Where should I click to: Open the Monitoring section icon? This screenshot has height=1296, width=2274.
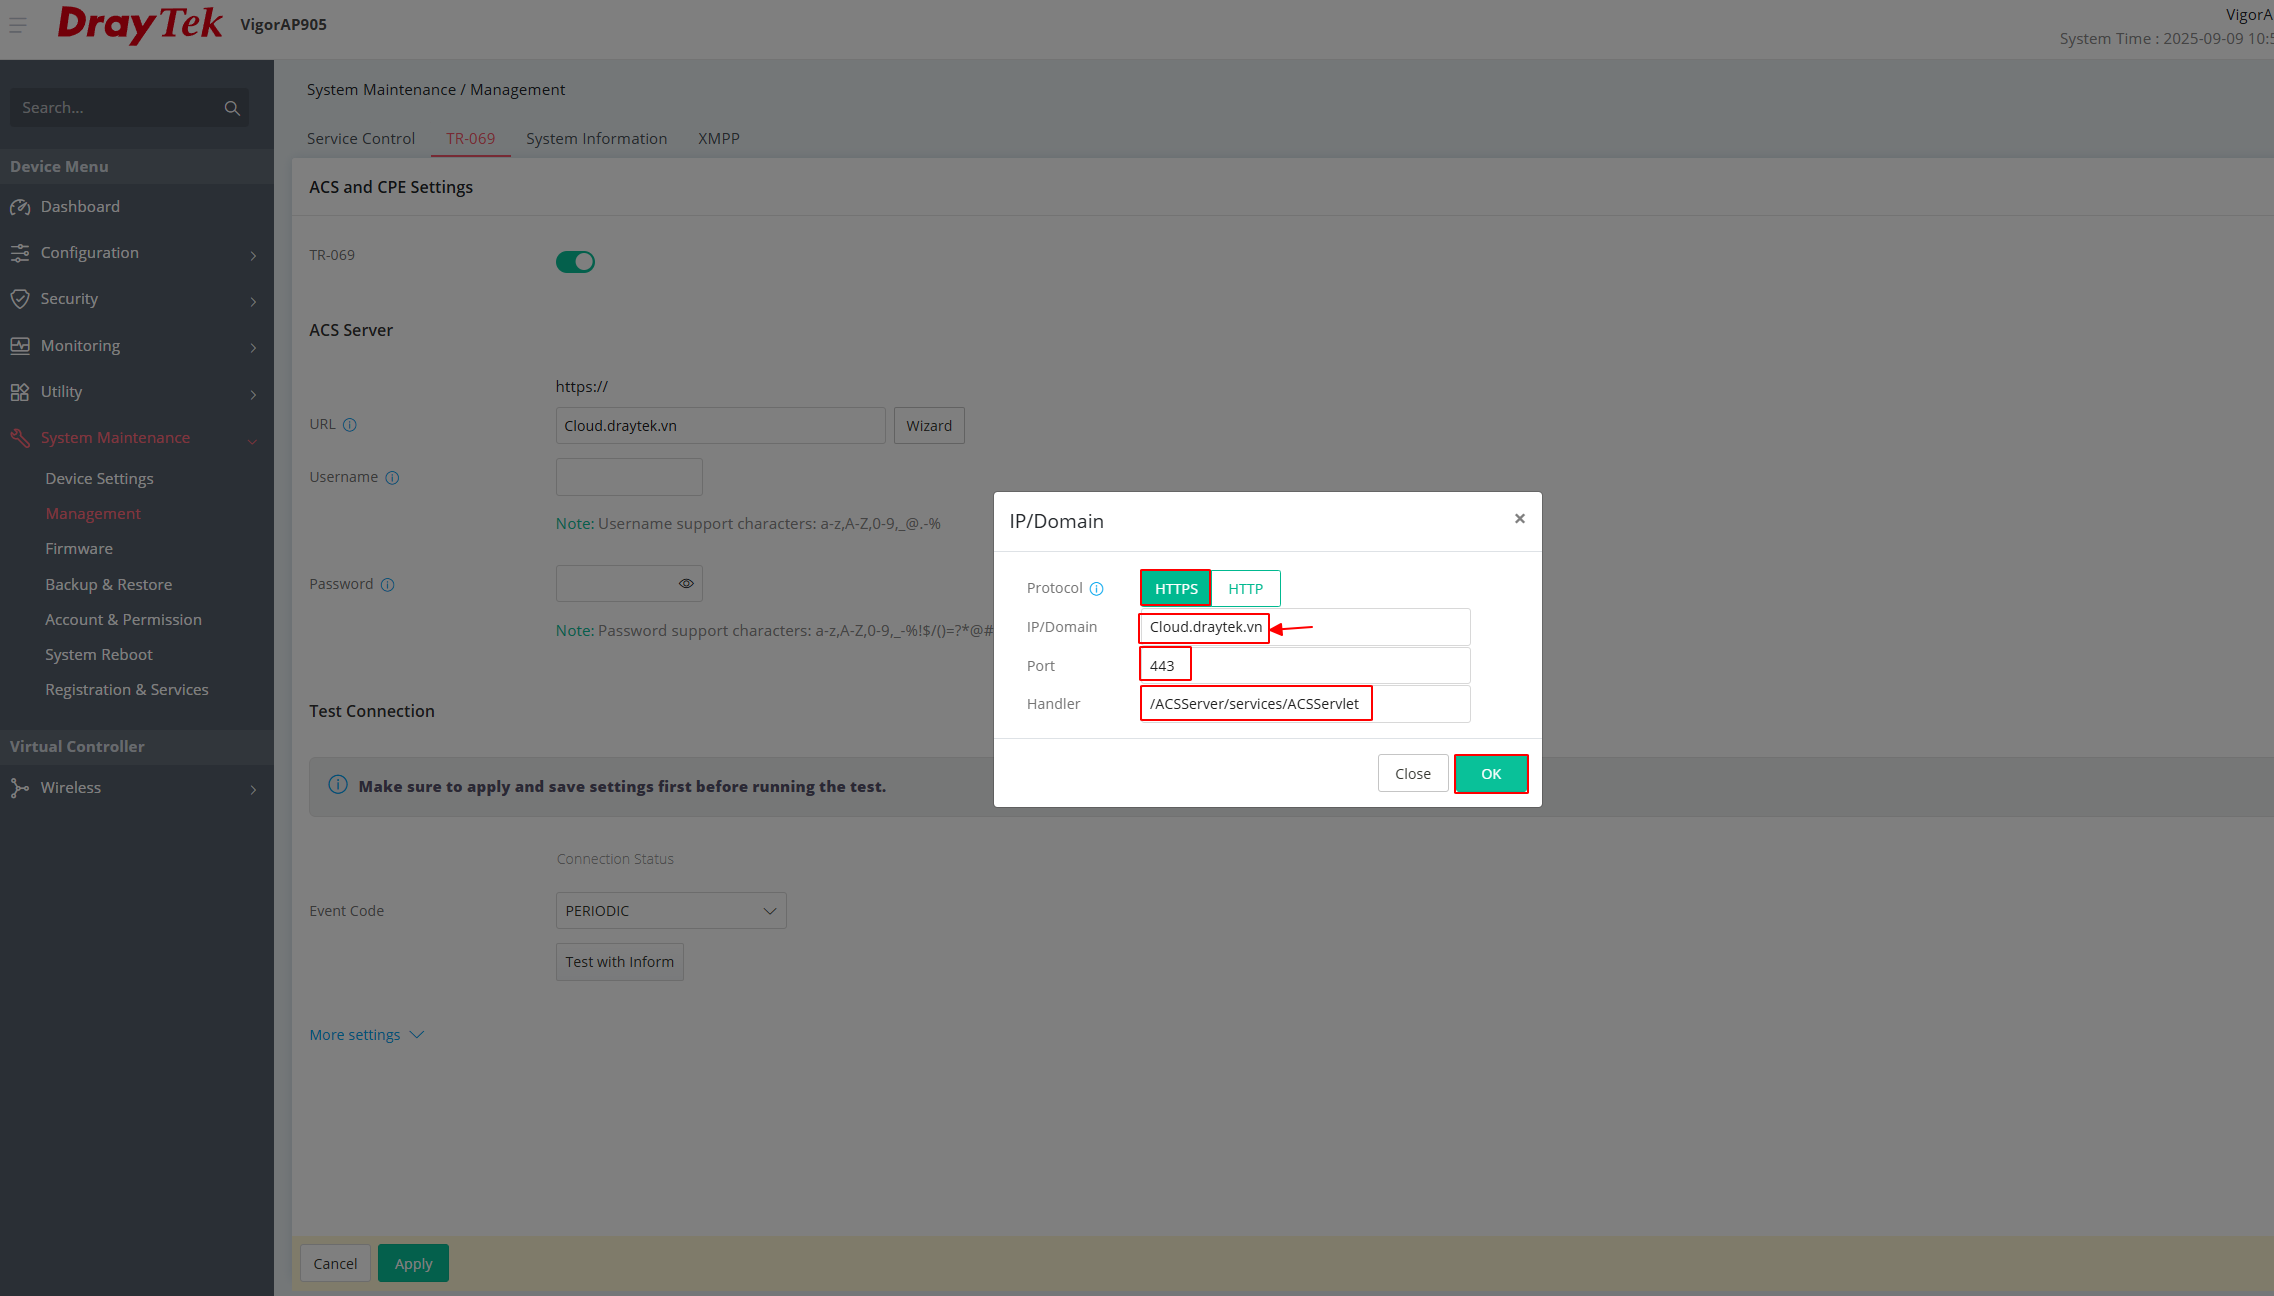(21, 345)
